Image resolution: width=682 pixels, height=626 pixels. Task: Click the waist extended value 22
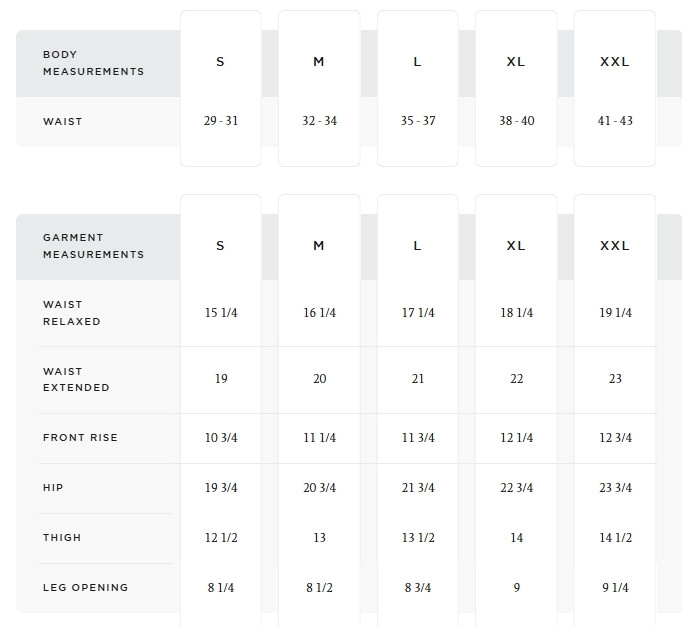[x=516, y=379]
